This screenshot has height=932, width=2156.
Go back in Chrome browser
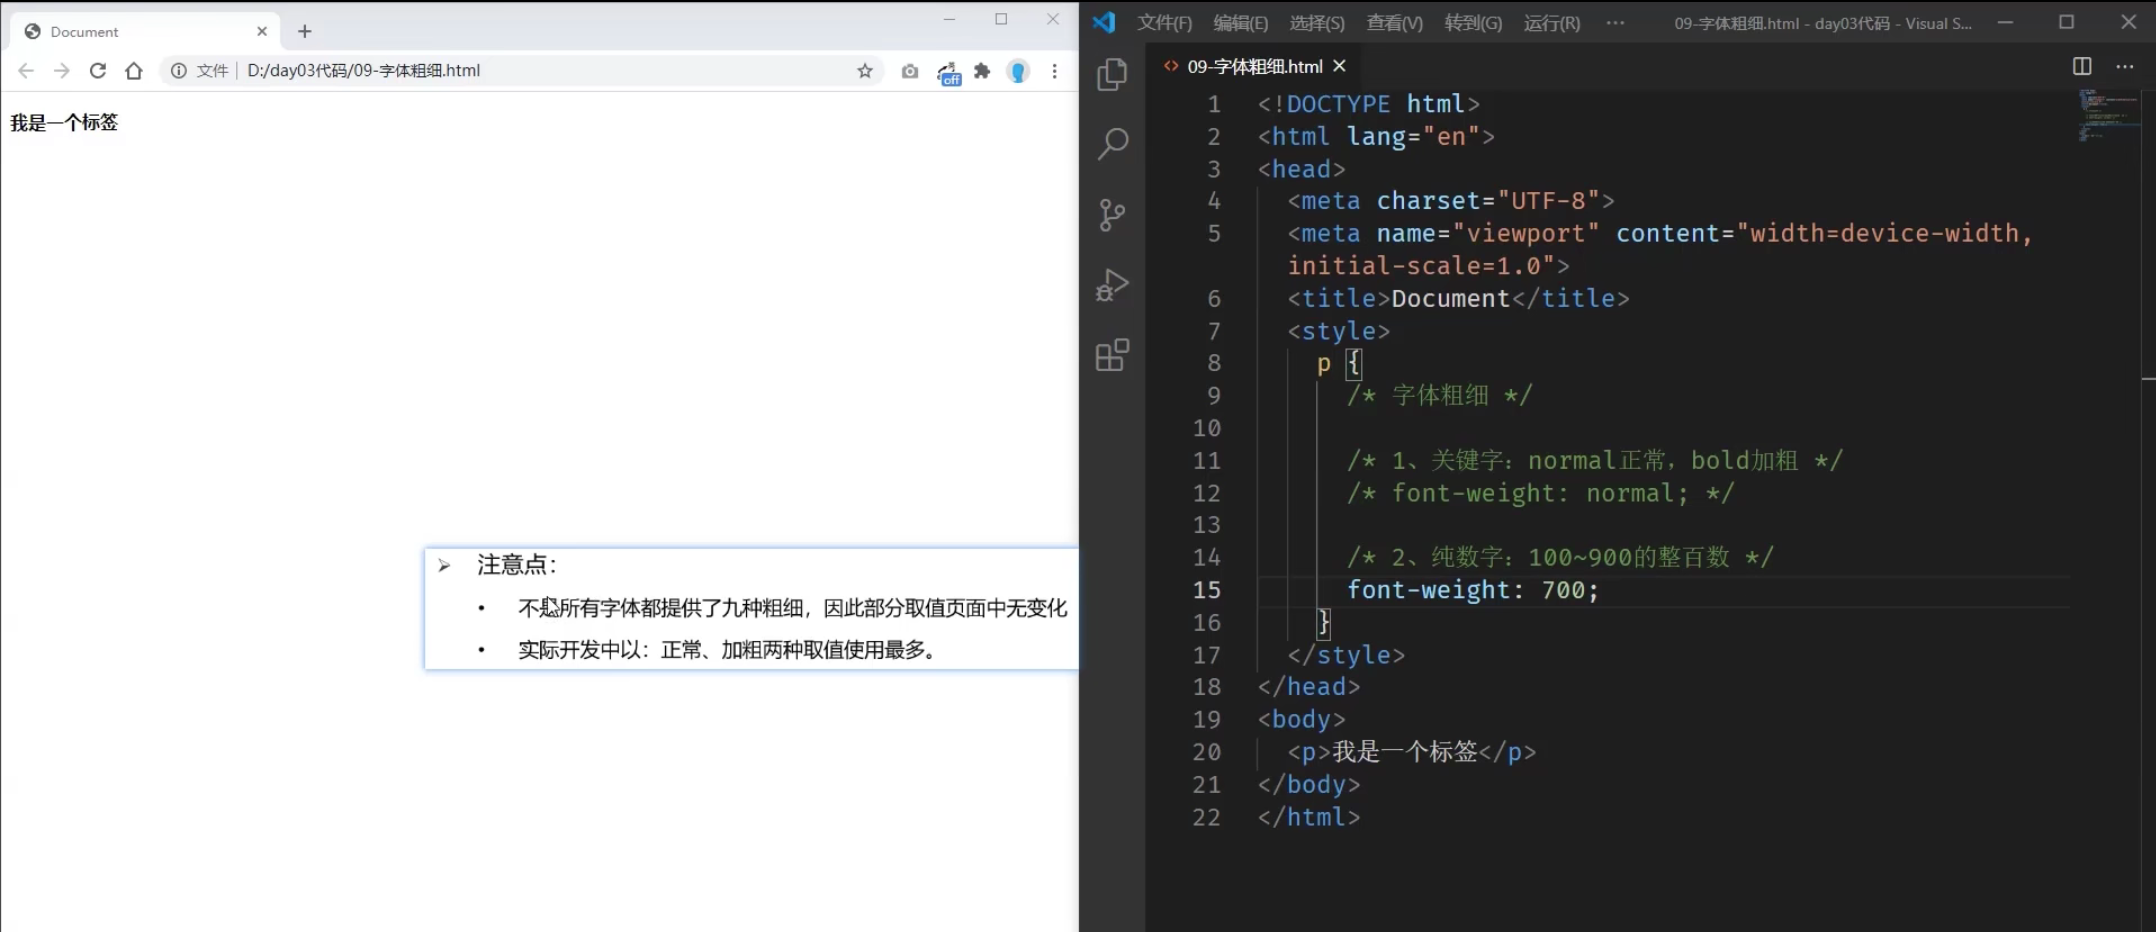(x=26, y=71)
